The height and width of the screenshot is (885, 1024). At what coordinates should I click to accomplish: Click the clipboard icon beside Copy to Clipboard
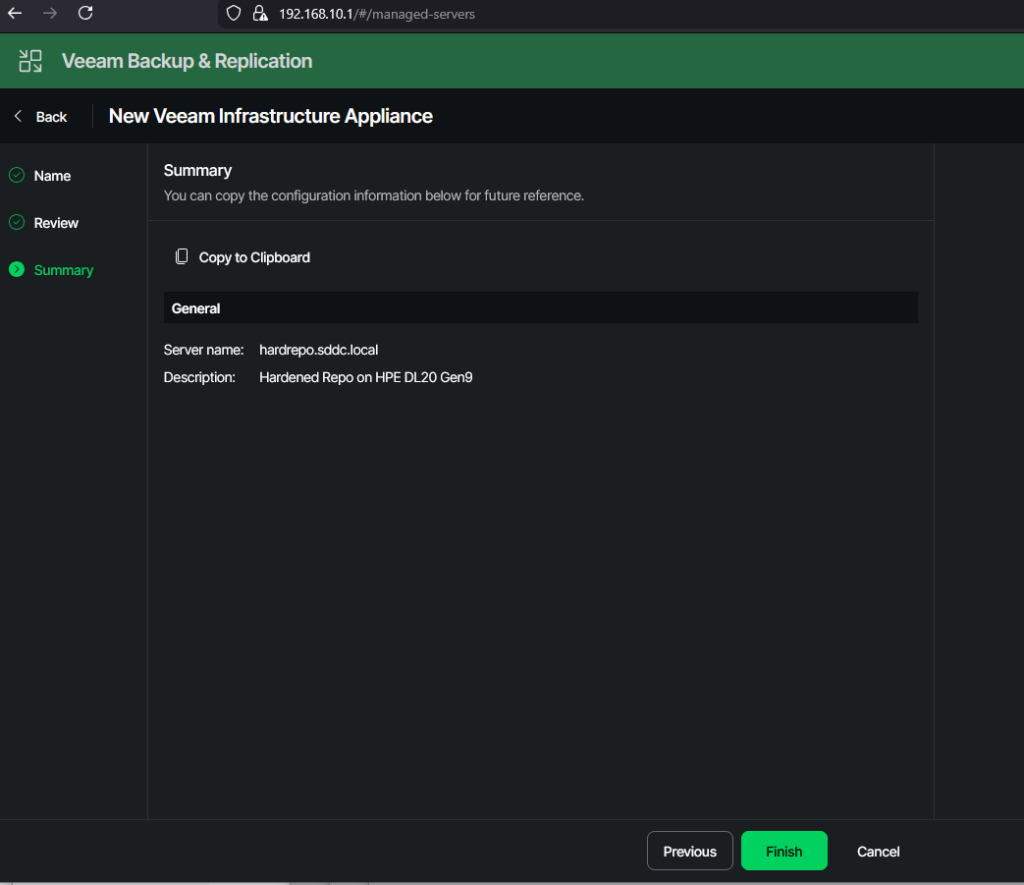(181, 257)
